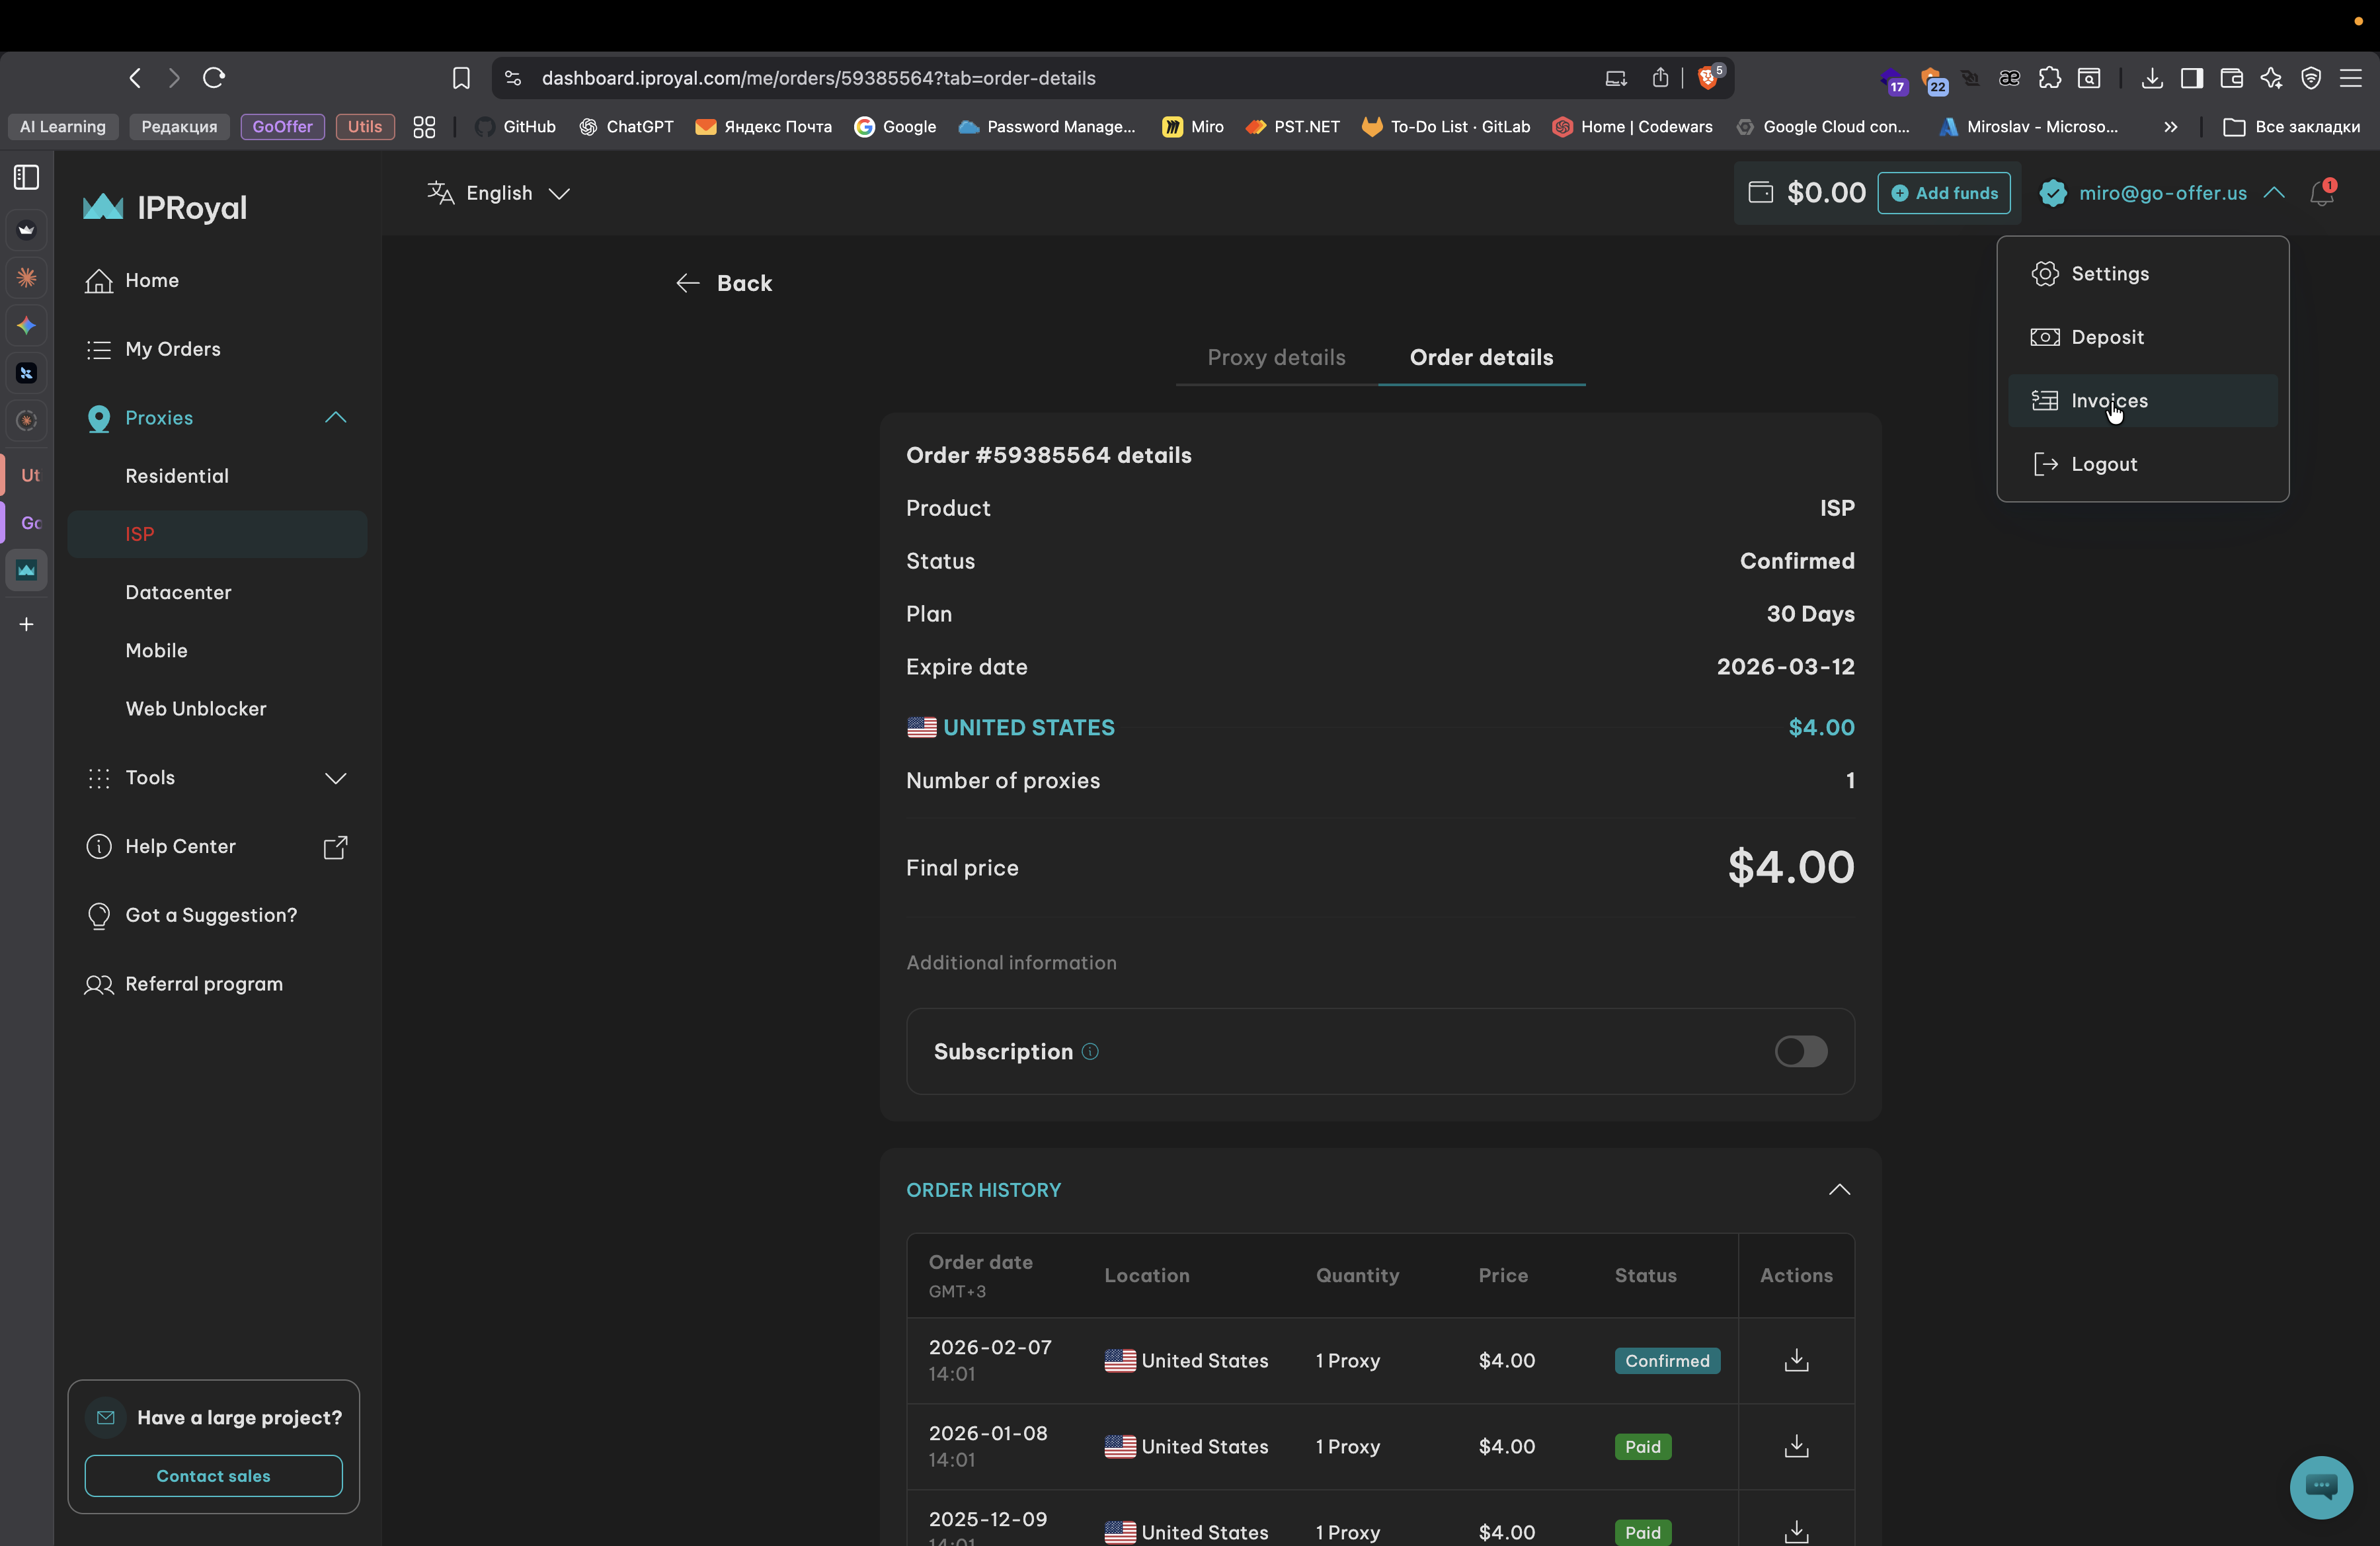Open the notifications bell
Image resolution: width=2380 pixels, height=1546 pixels.
pyautogui.click(x=2321, y=193)
